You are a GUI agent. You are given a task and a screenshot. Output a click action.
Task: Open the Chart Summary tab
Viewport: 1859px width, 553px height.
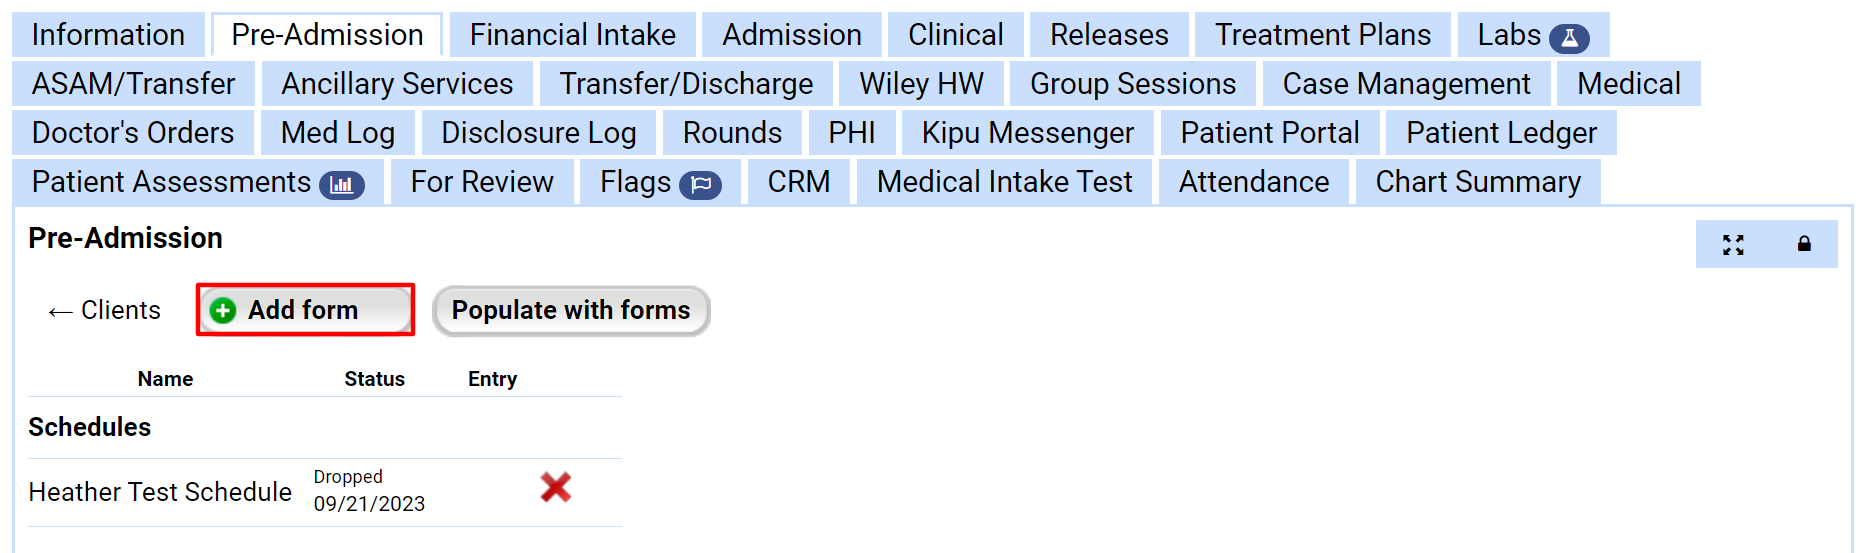click(x=1477, y=182)
